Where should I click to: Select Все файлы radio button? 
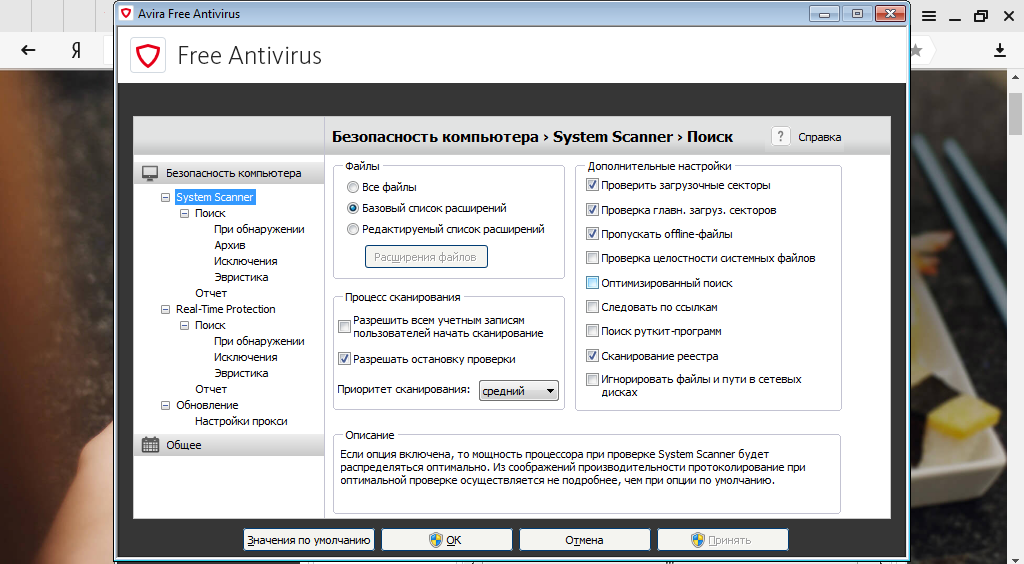[353, 187]
